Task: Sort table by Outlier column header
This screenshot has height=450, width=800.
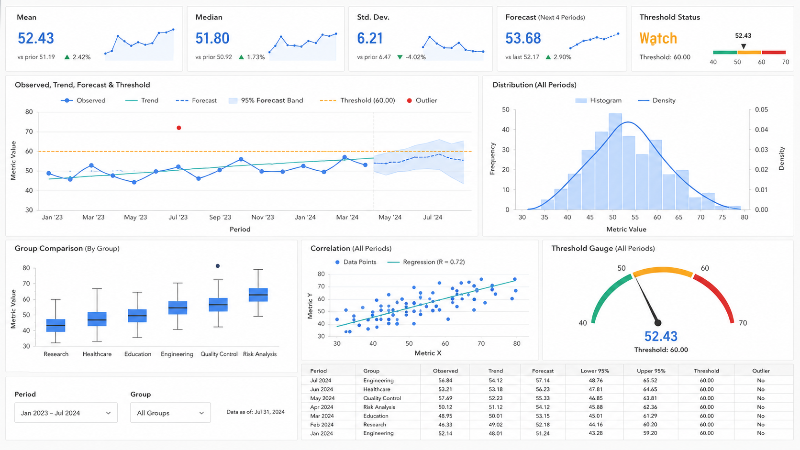Action: (761, 371)
